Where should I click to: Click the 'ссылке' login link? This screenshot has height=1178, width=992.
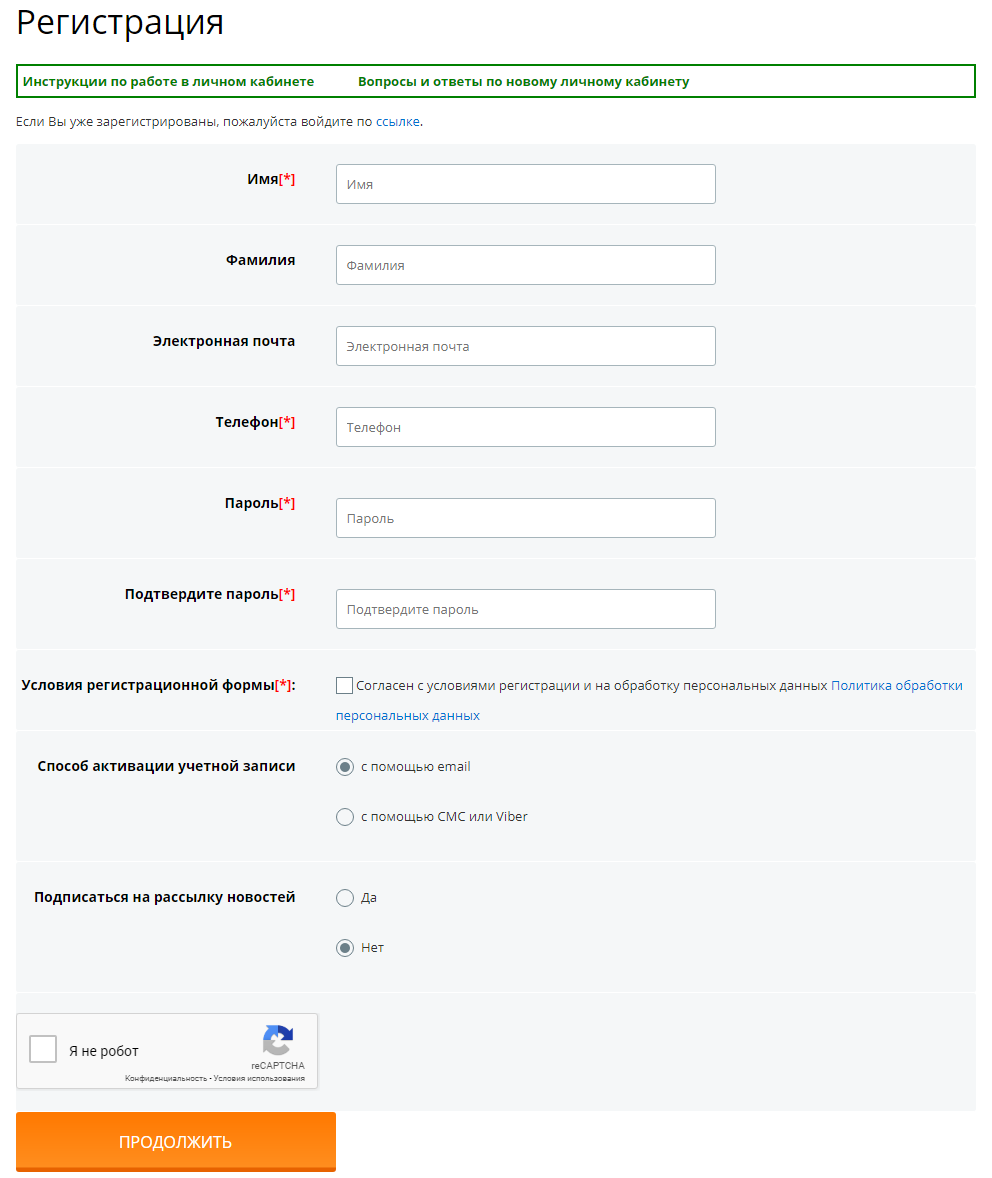pos(397,122)
